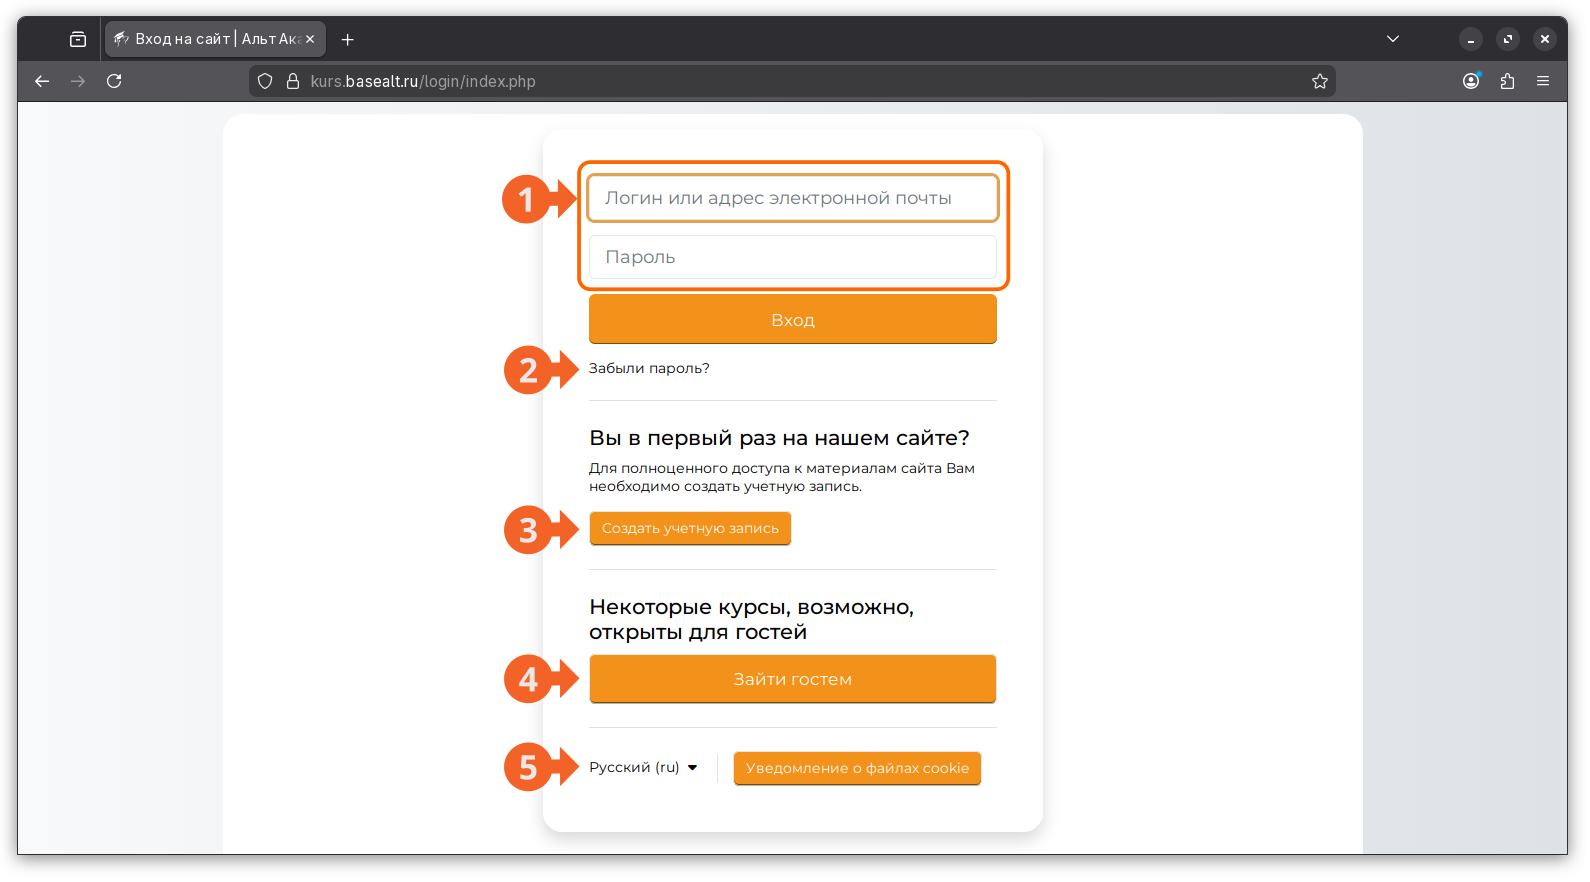Click the Забыли пароль? link
Image resolution: width=1590 pixels, height=882 pixels.
pyautogui.click(x=649, y=368)
